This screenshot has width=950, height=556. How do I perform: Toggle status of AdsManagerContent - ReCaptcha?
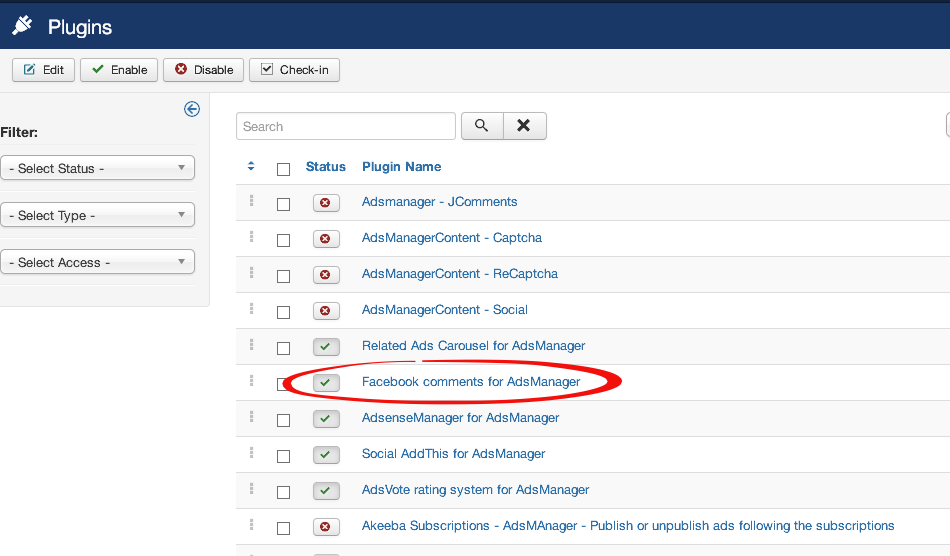pyautogui.click(x=326, y=274)
